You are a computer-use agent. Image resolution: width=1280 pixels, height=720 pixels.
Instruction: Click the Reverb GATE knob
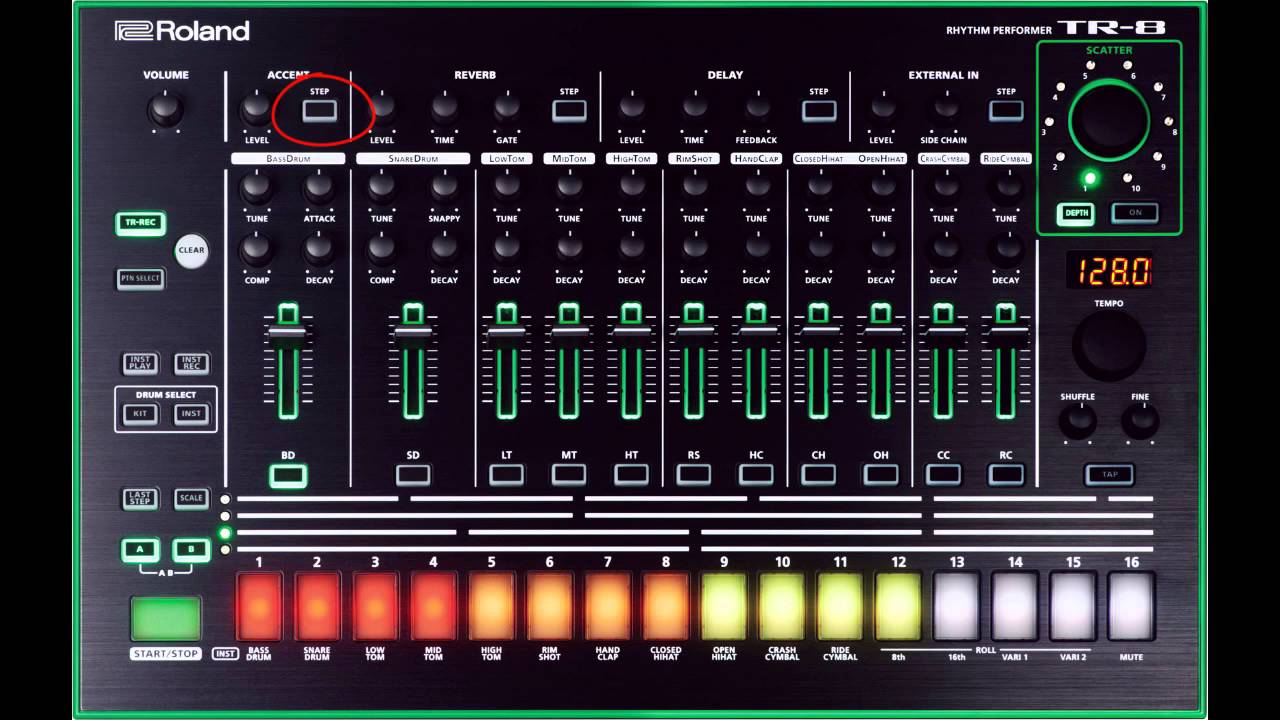507,107
